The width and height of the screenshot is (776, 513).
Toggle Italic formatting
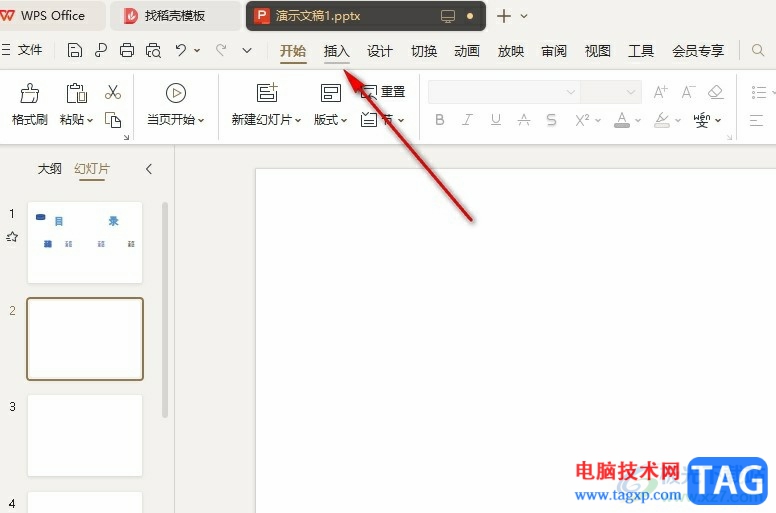[467, 120]
